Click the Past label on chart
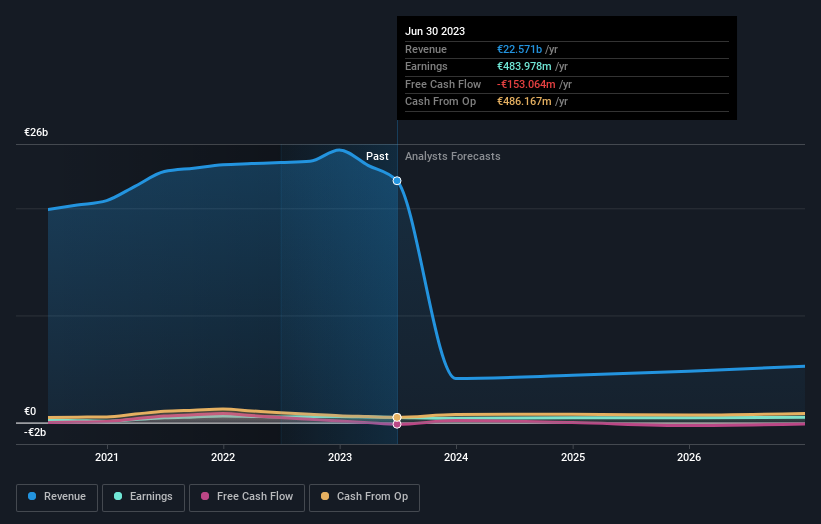The image size is (821, 524). point(377,156)
